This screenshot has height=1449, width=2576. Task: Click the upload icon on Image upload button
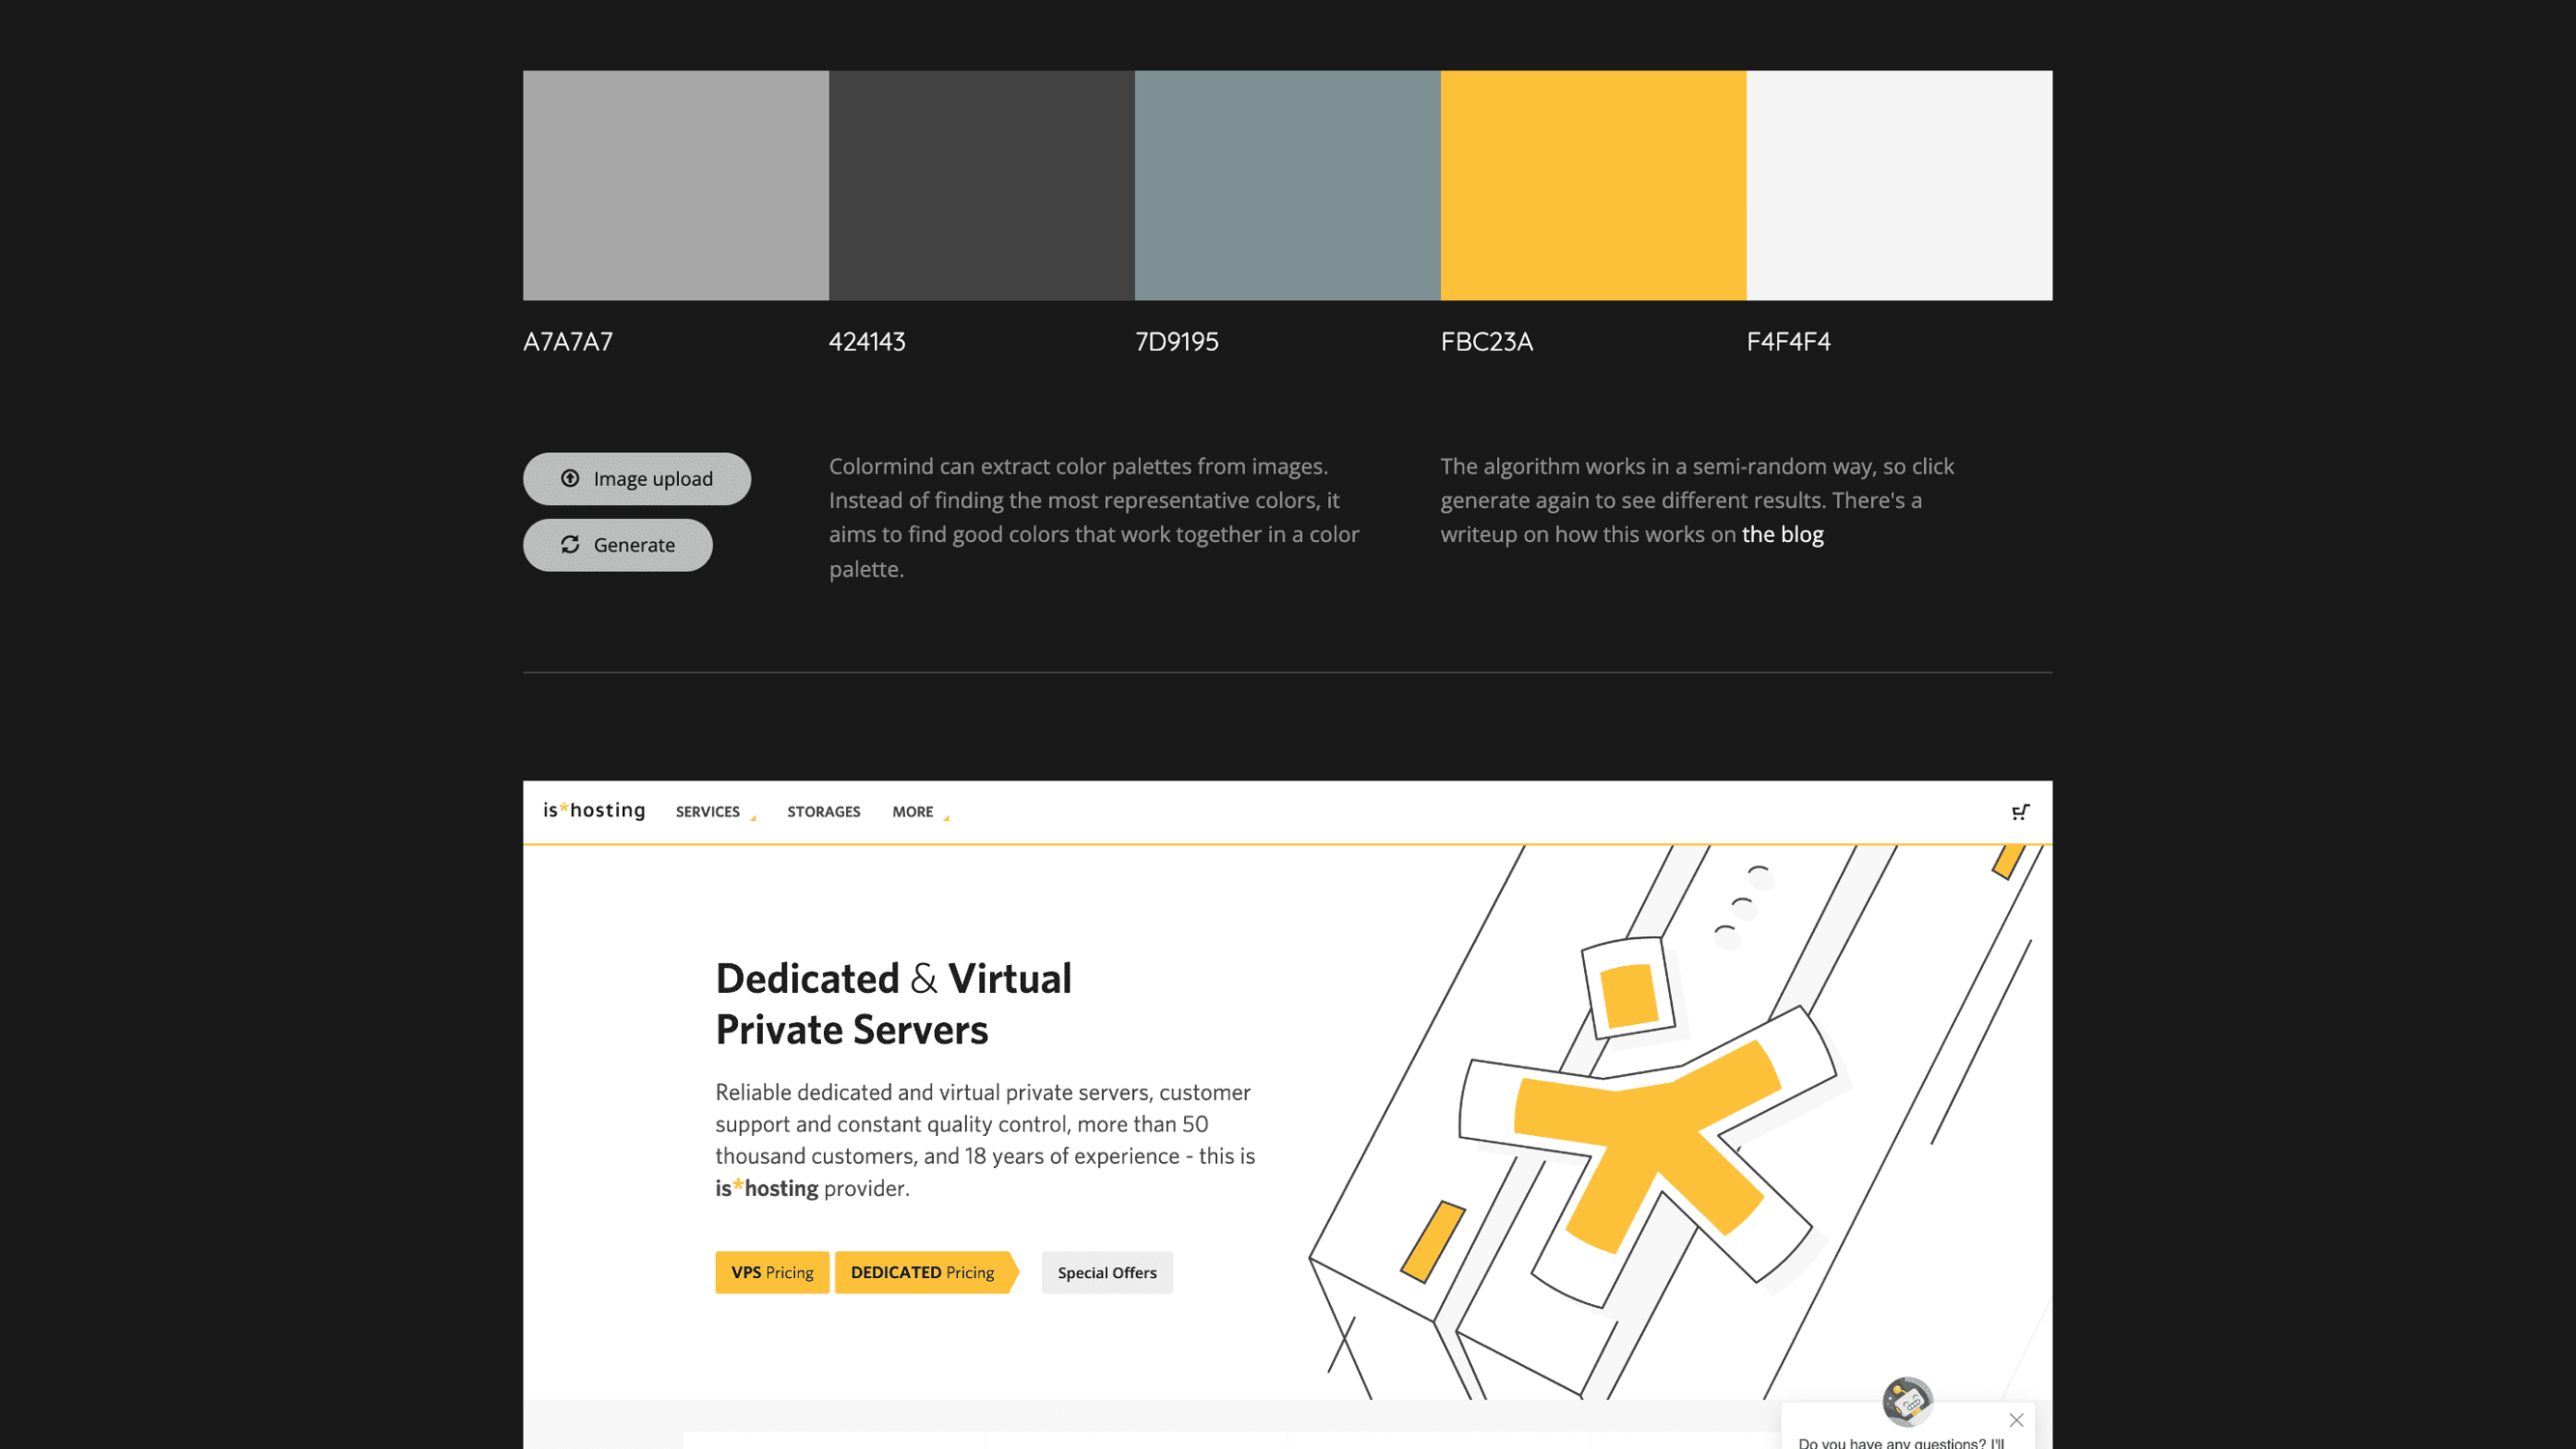tap(570, 478)
